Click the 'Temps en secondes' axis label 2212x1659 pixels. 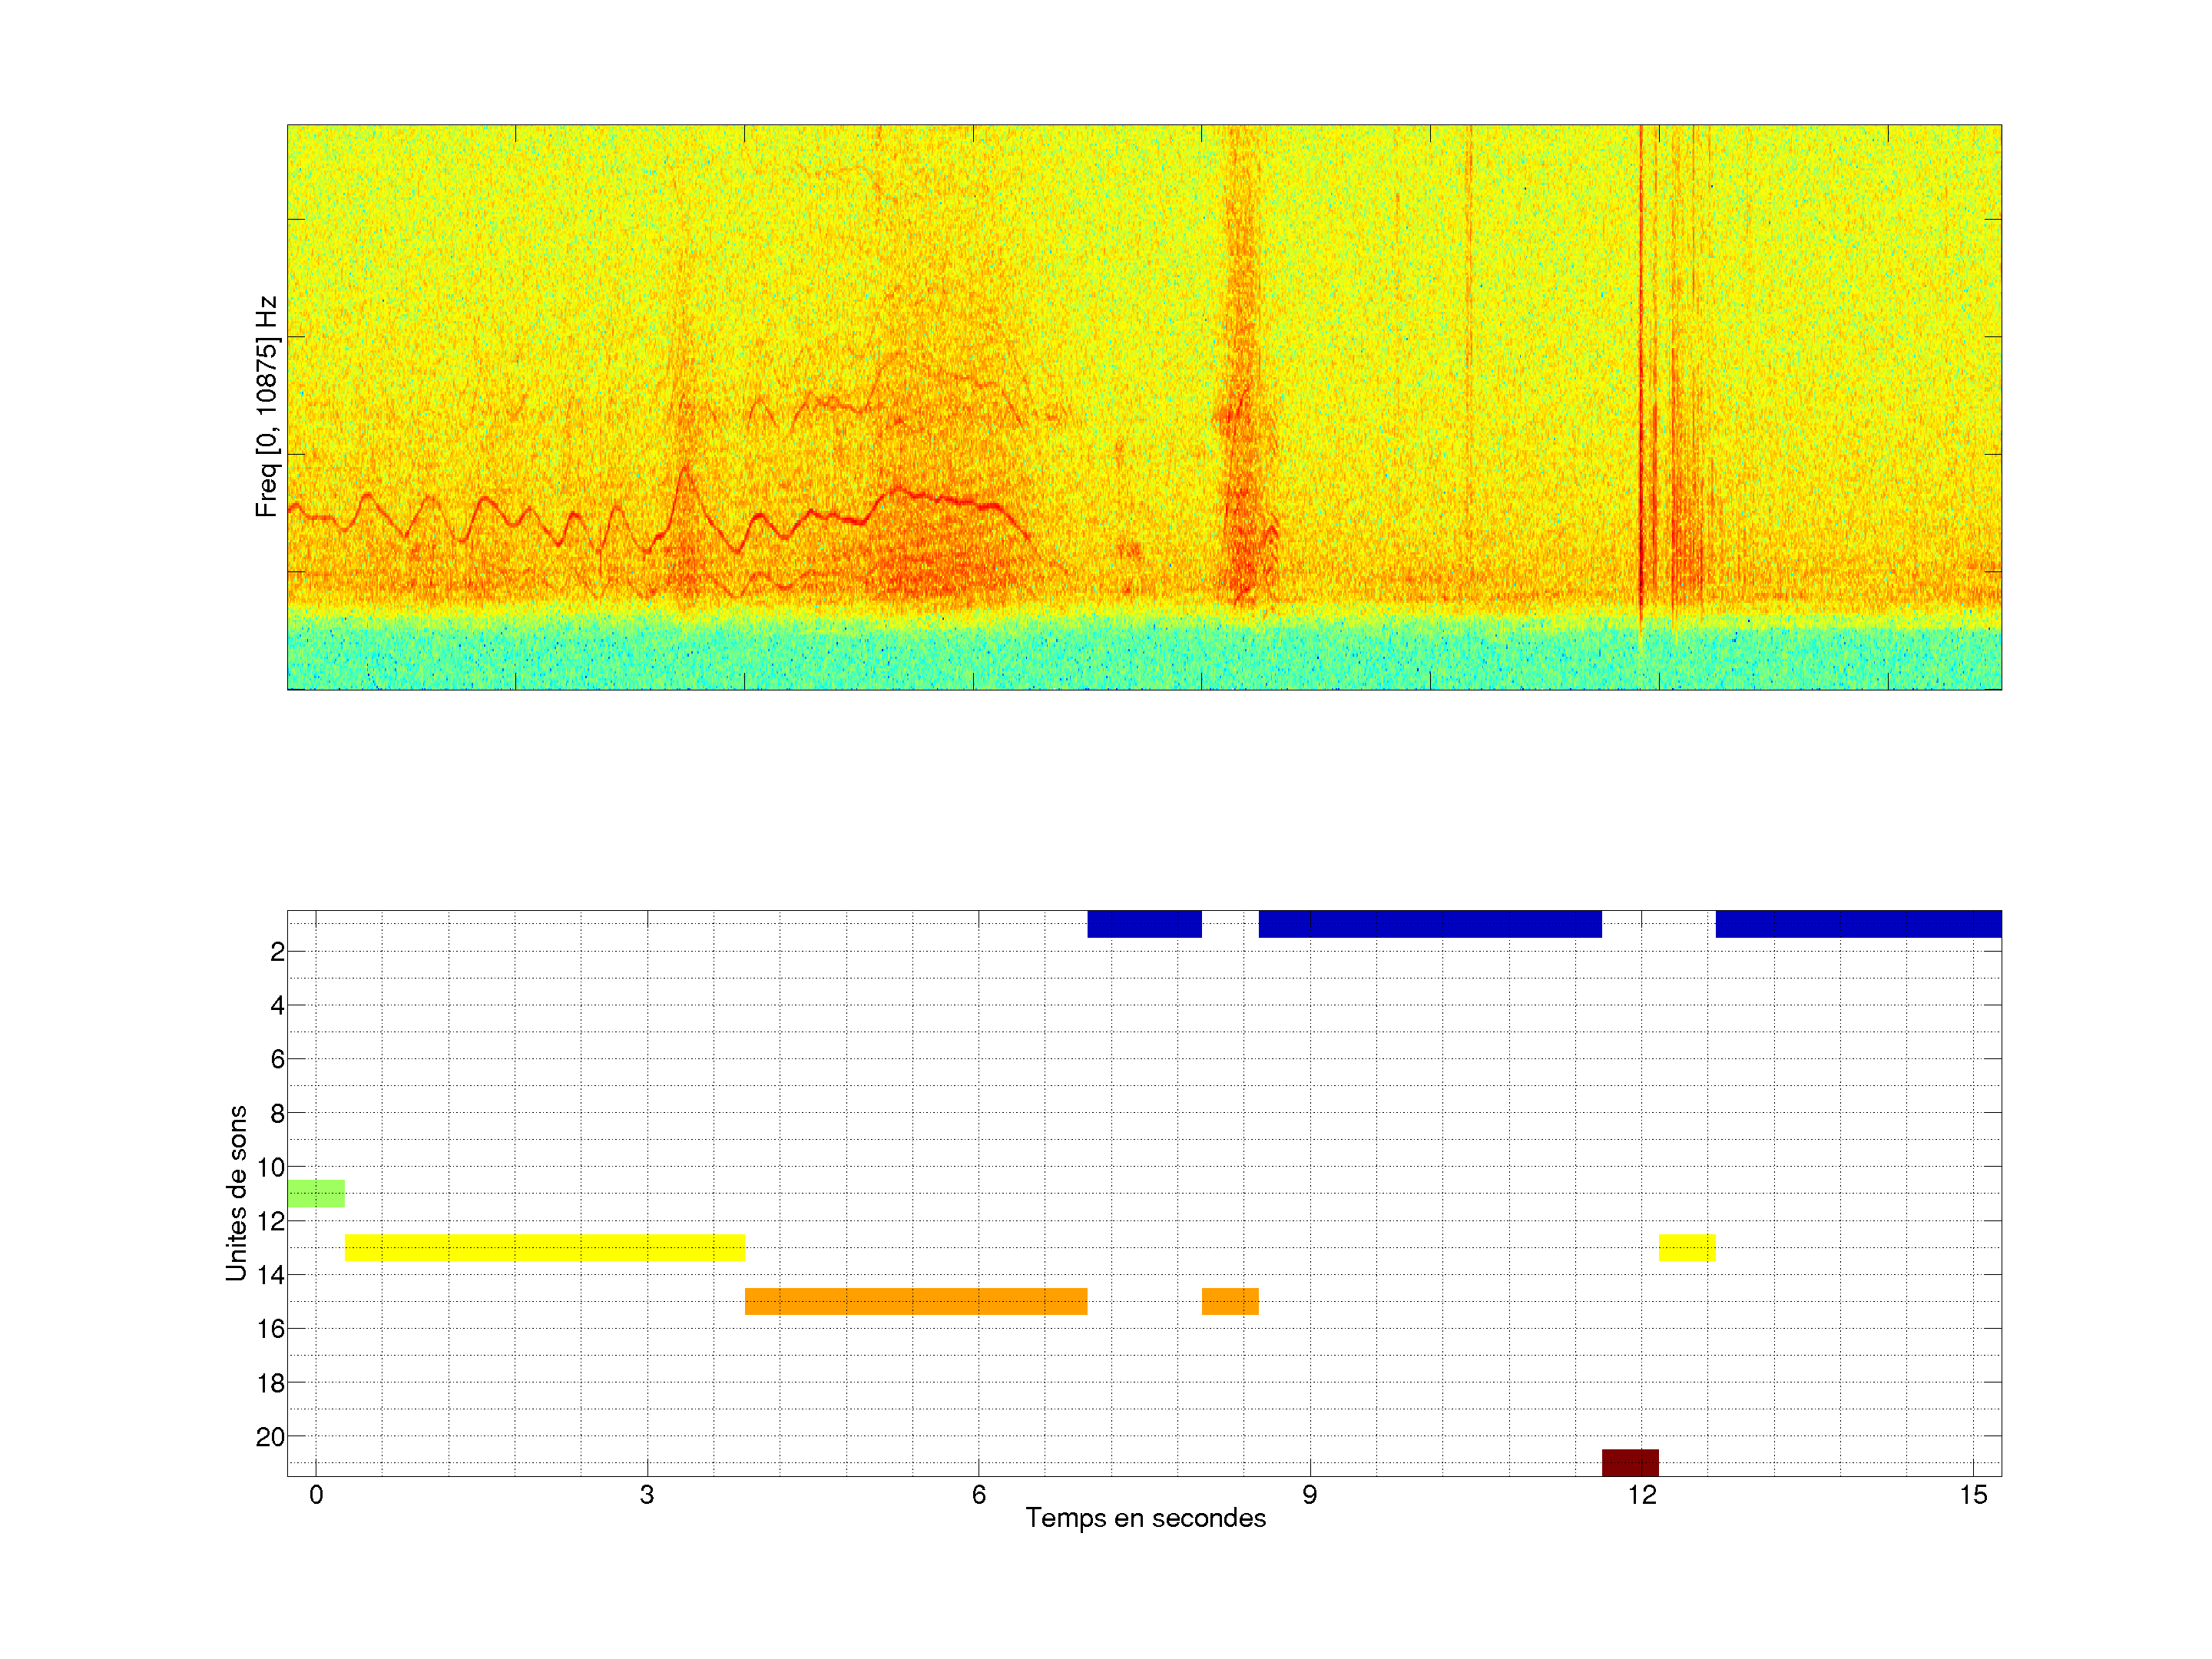1145,1518
